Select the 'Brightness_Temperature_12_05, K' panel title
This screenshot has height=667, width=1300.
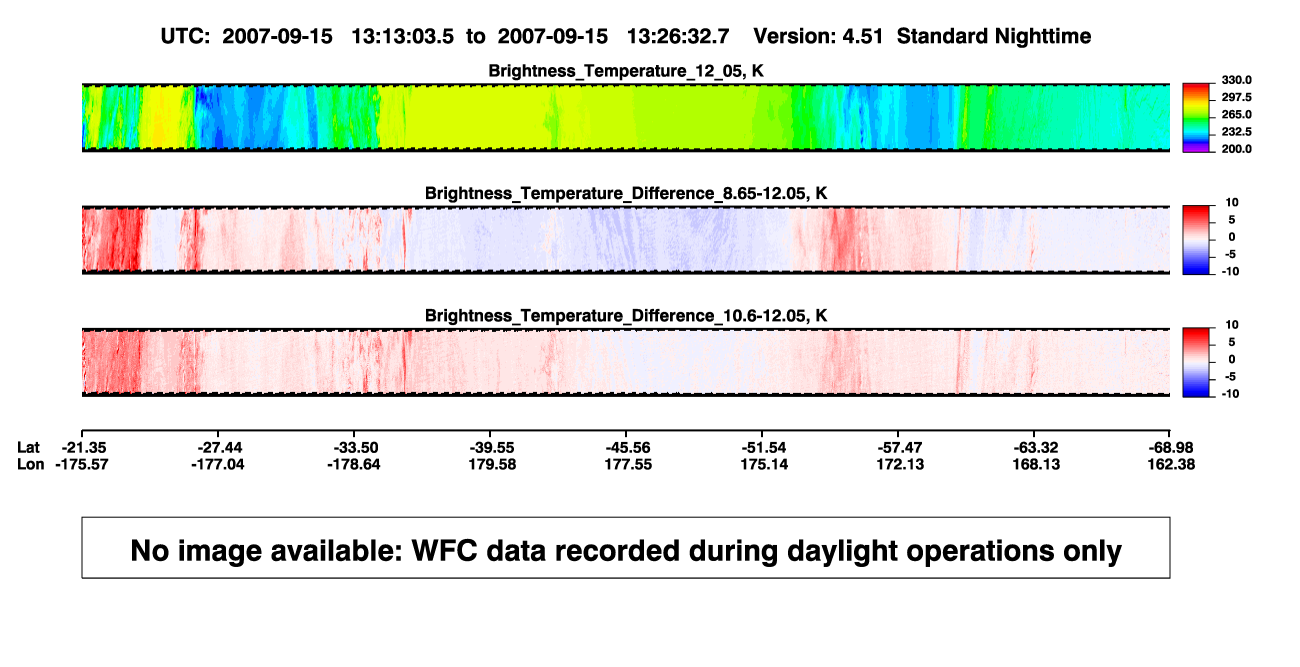tap(626, 71)
